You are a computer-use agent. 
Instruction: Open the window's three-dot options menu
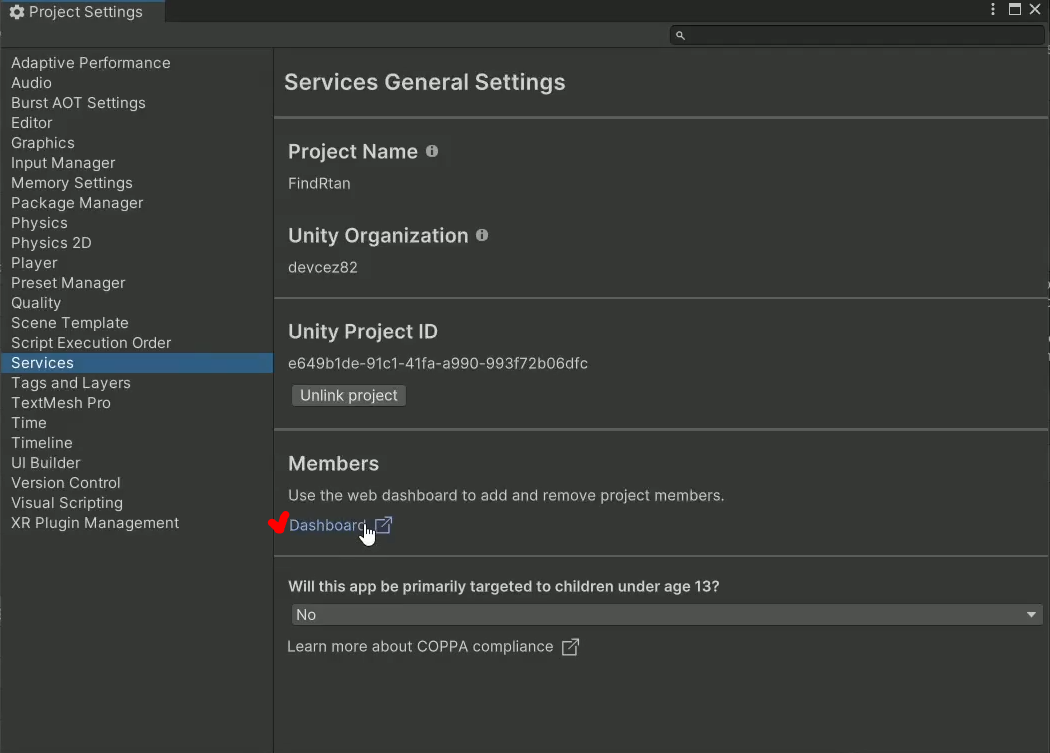point(993,9)
